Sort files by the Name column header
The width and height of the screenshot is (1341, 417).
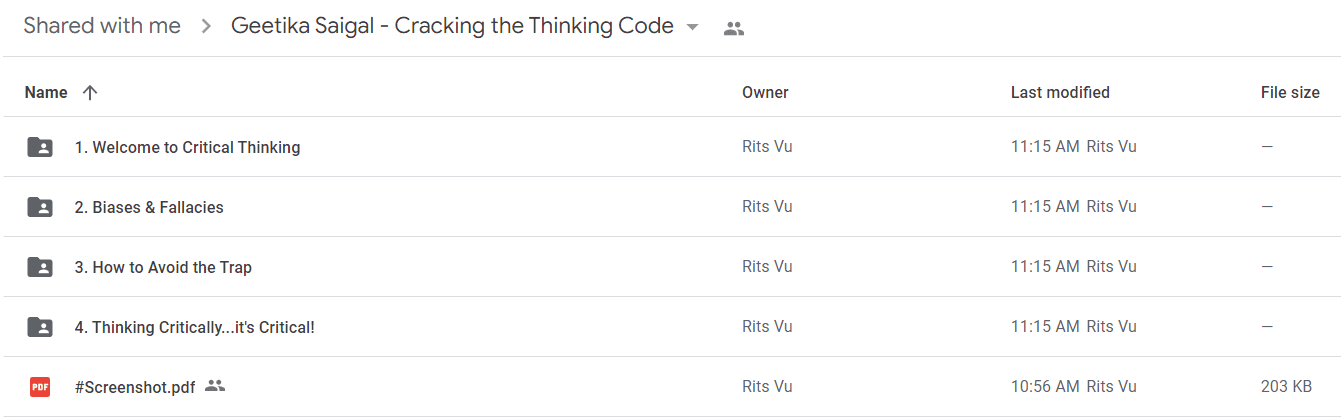click(46, 92)
